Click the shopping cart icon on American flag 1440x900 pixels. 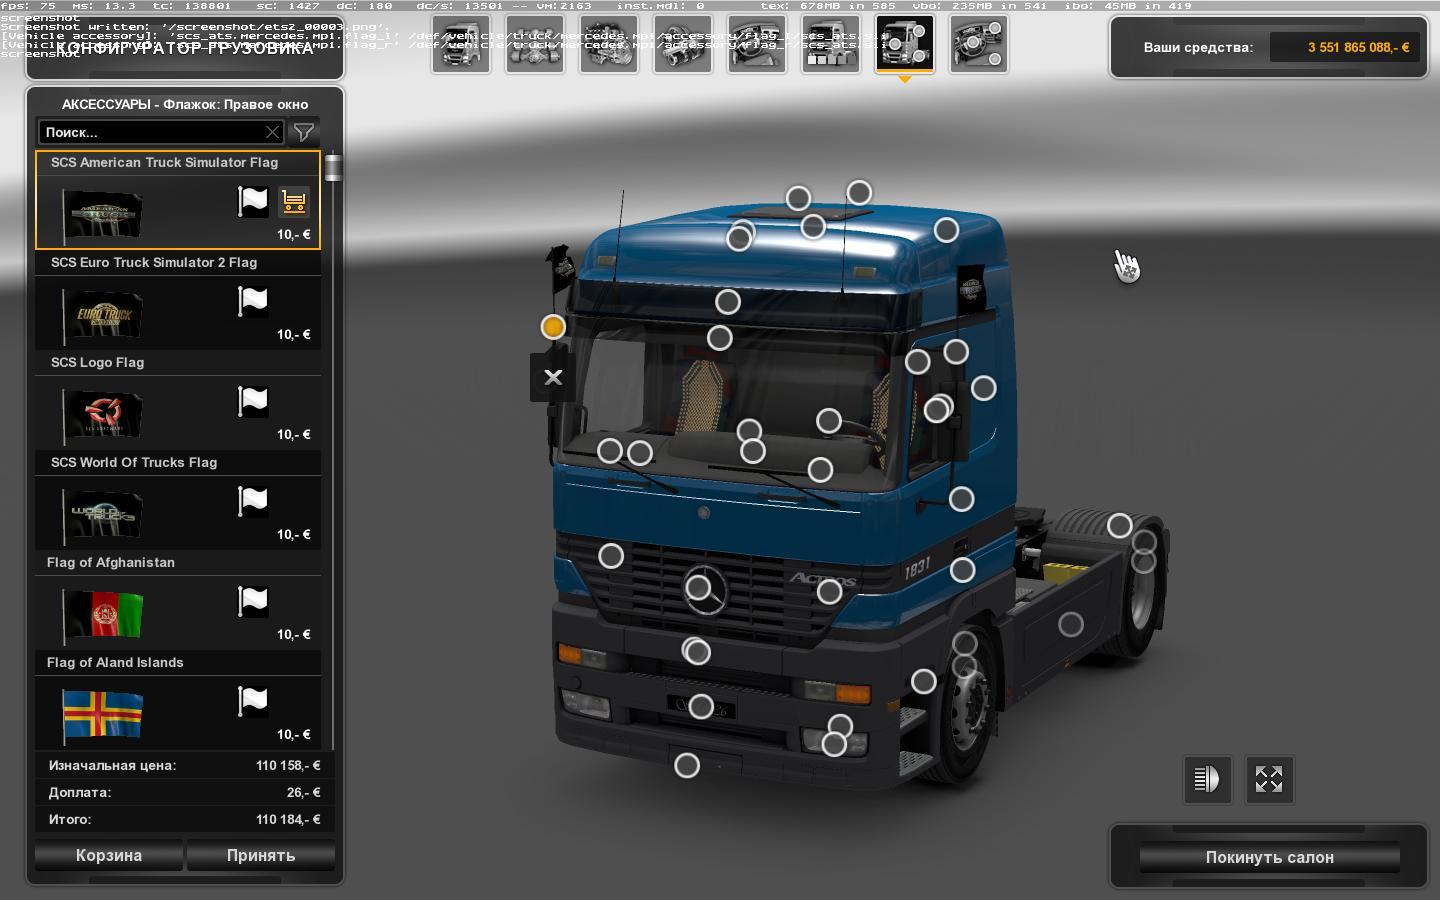point(294,202)
